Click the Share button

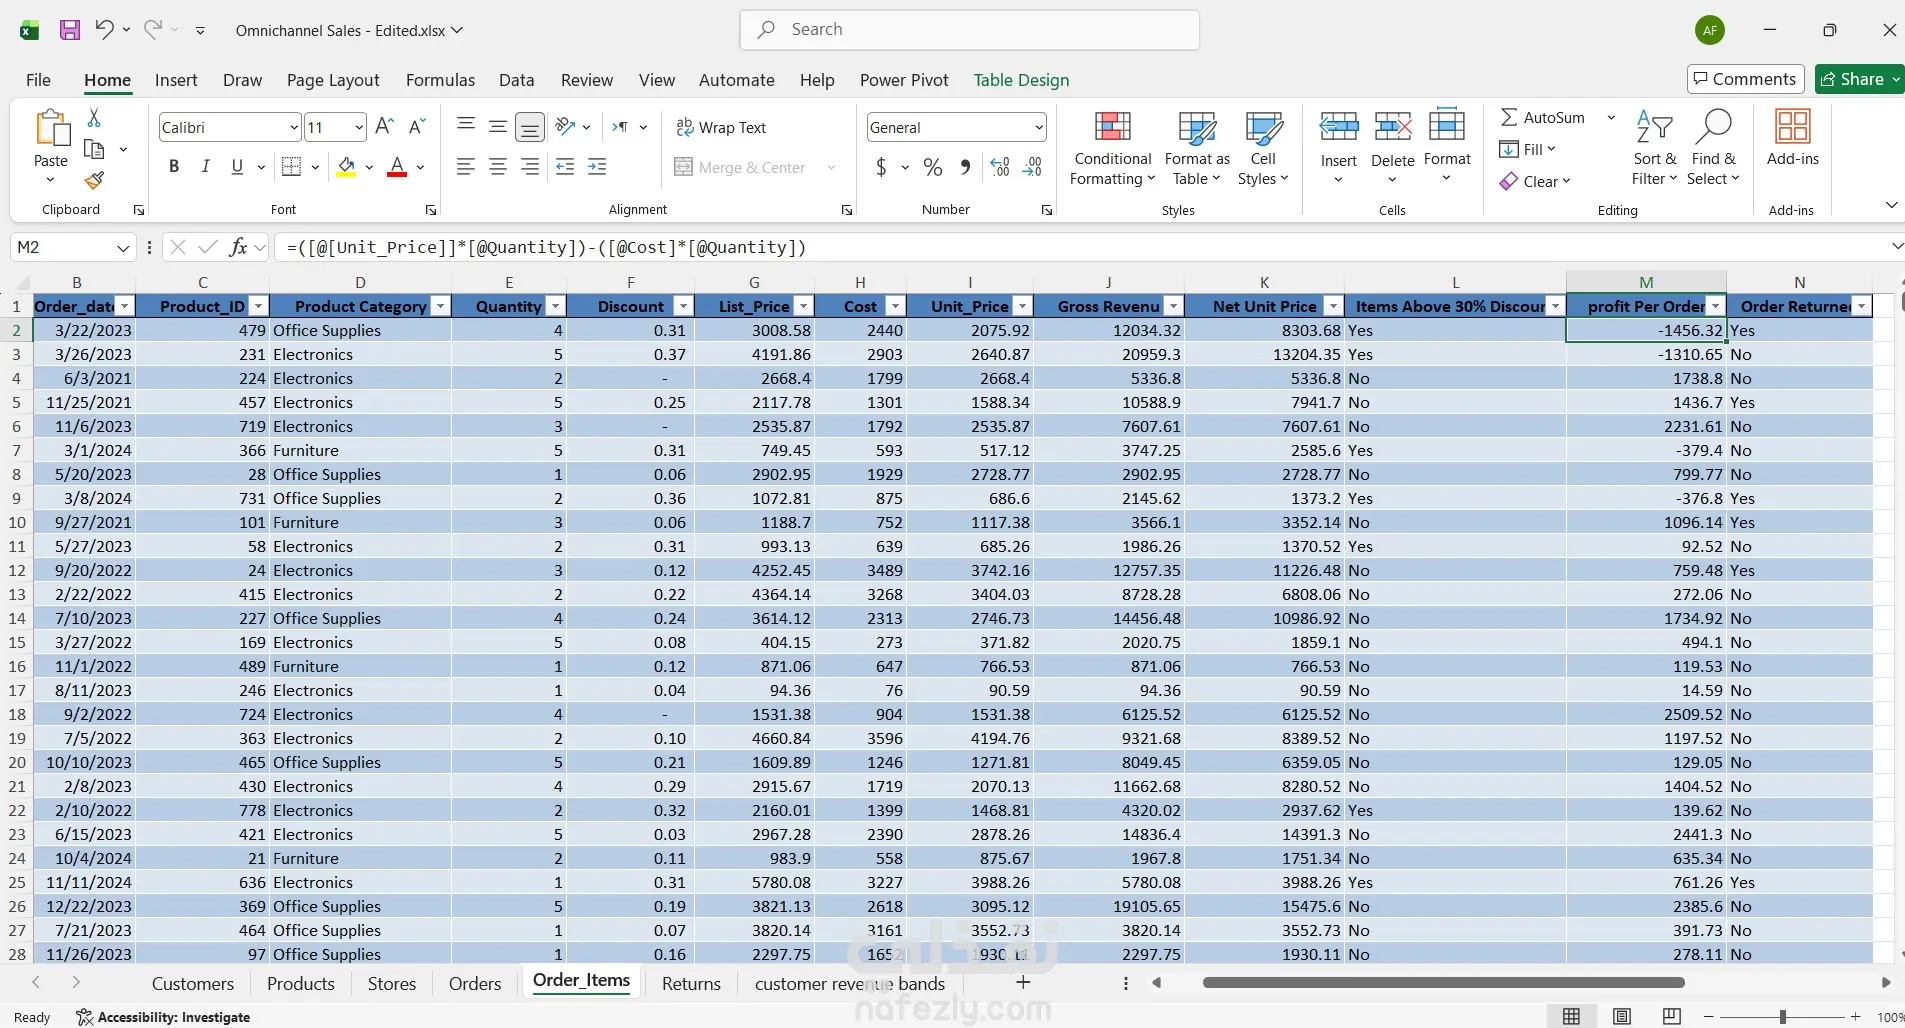(1853, 79)
